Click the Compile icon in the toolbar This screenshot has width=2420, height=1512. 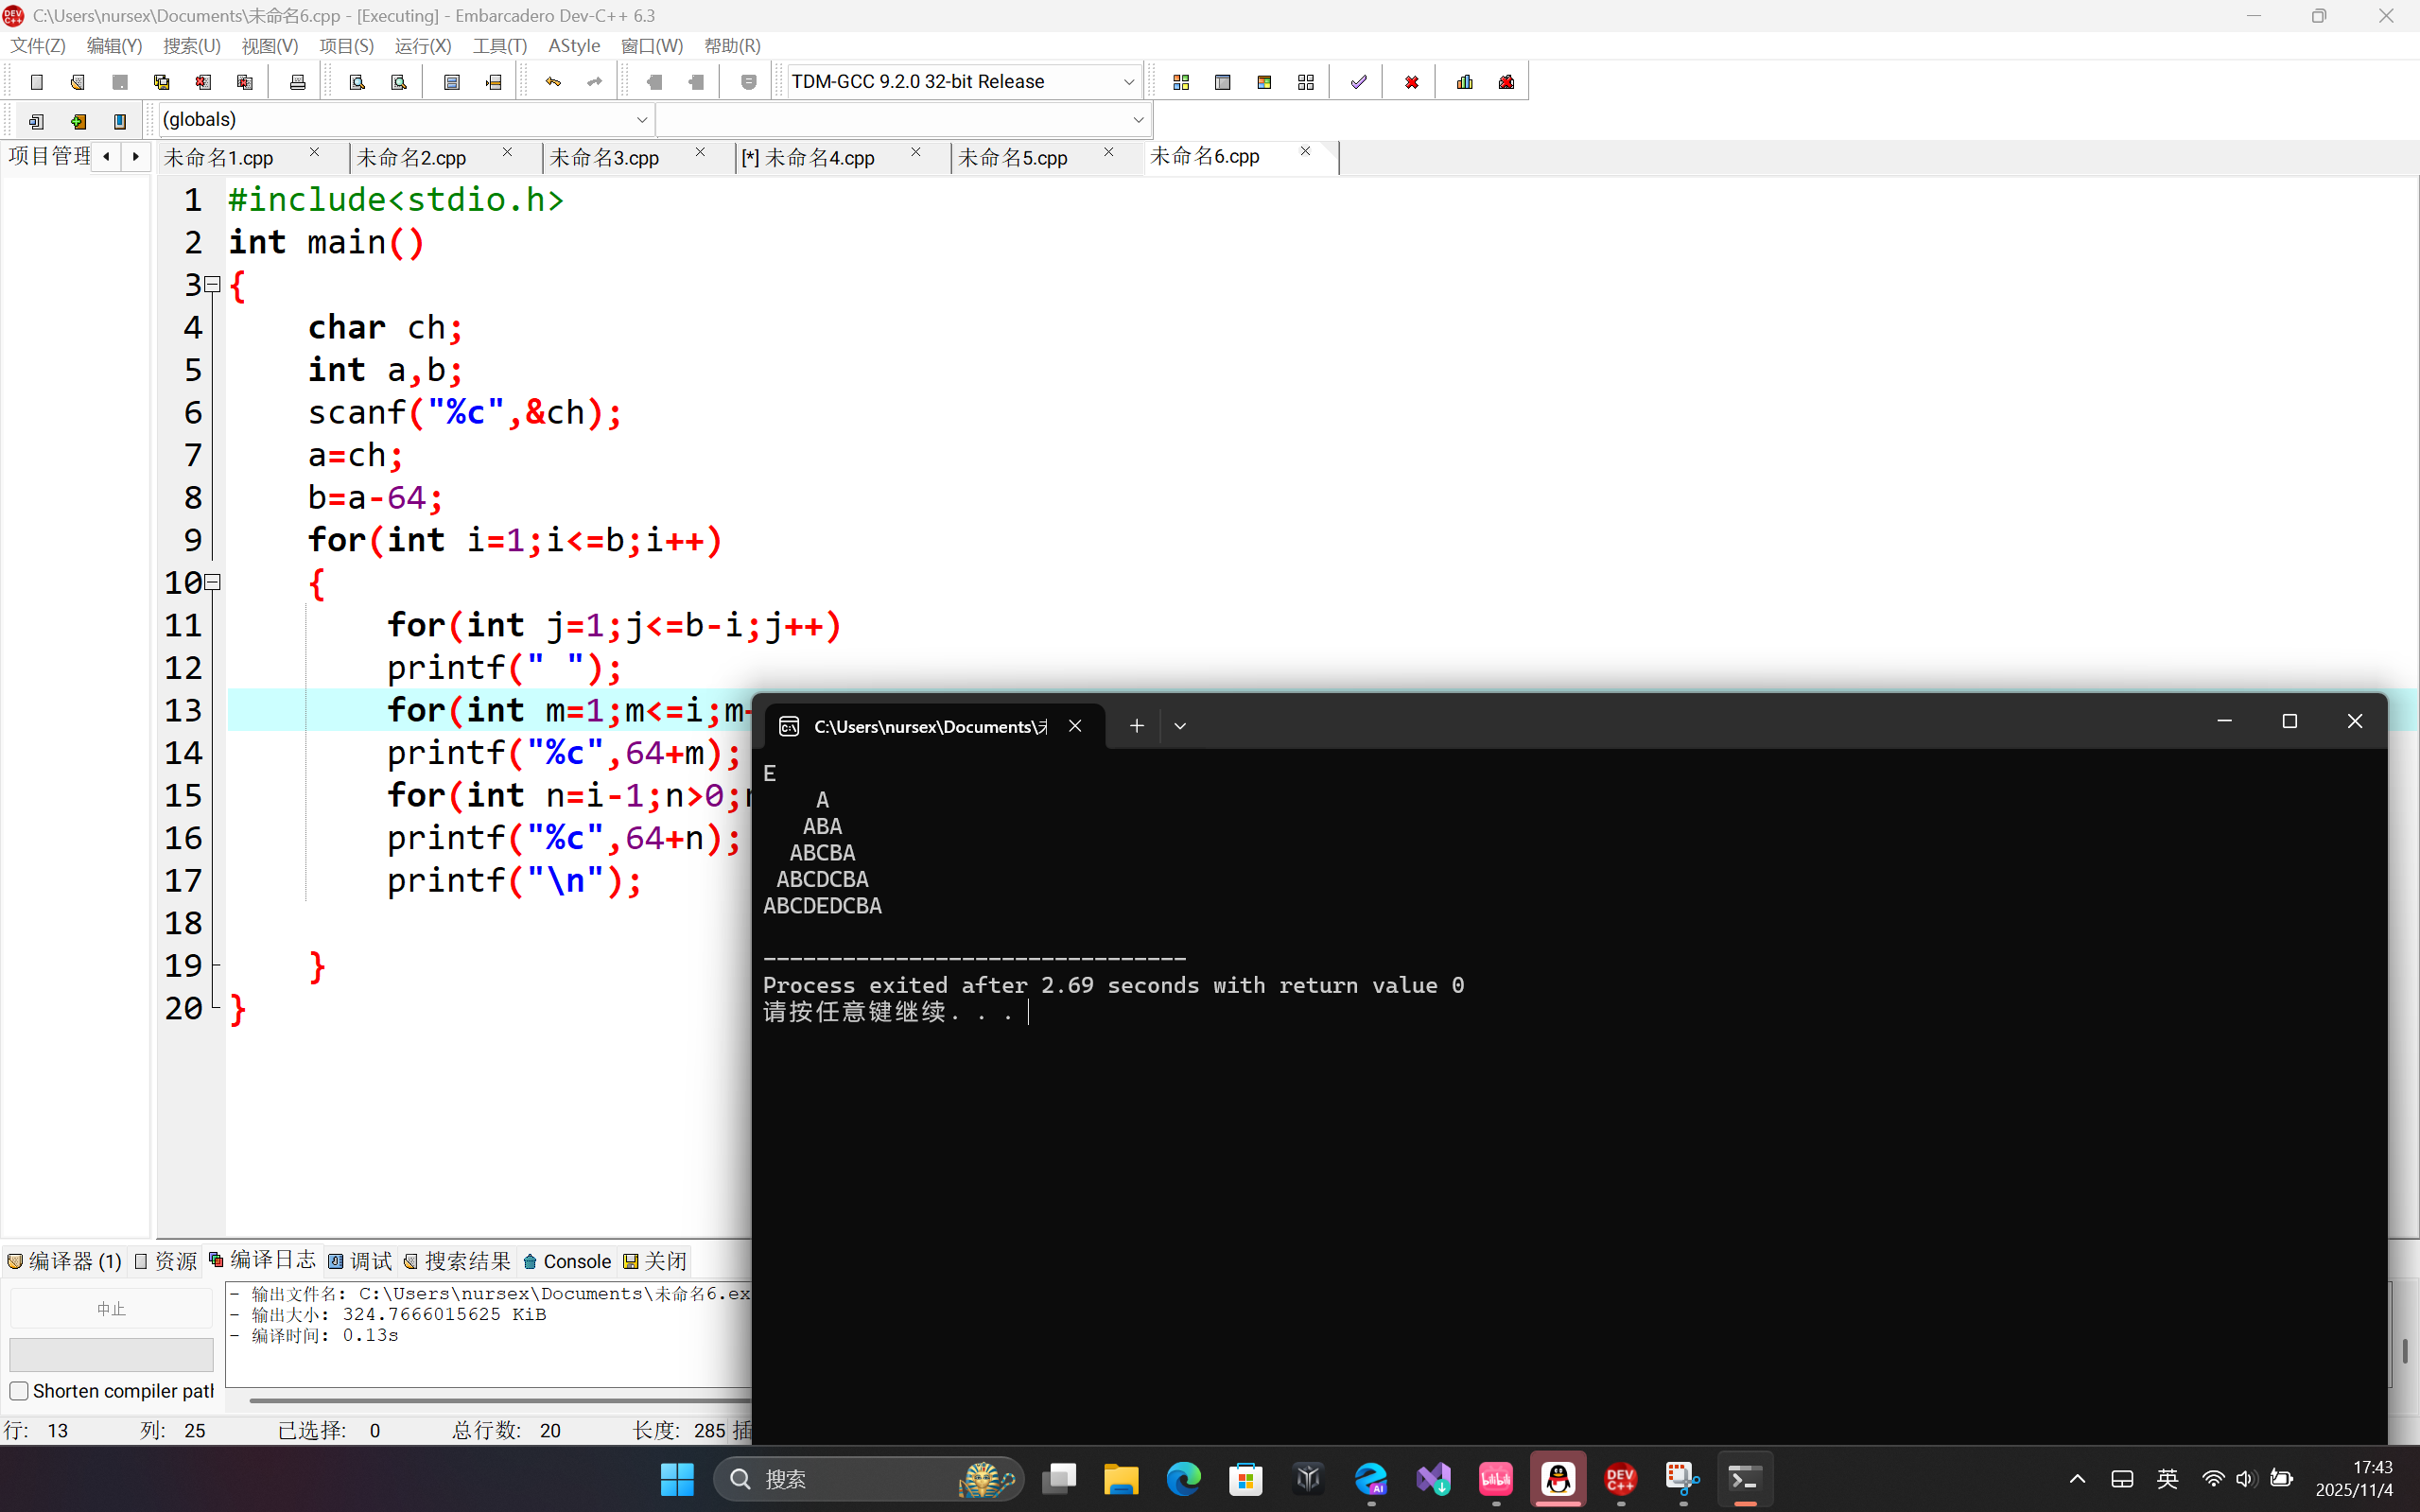pyautogui.click(x=1181, y=82)
